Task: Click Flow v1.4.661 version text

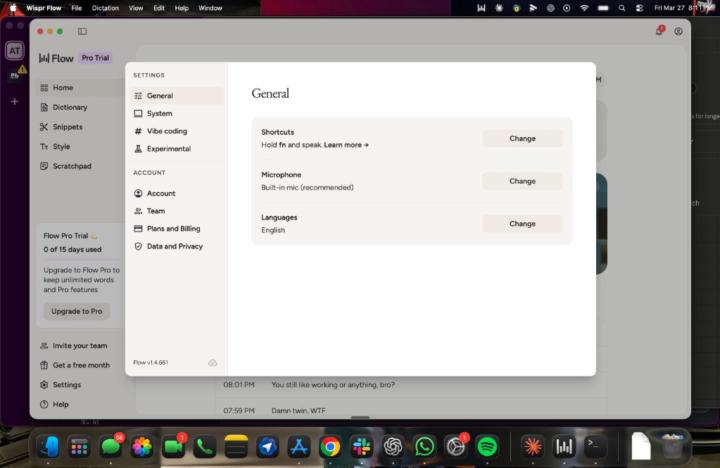Action: (151, 362)
